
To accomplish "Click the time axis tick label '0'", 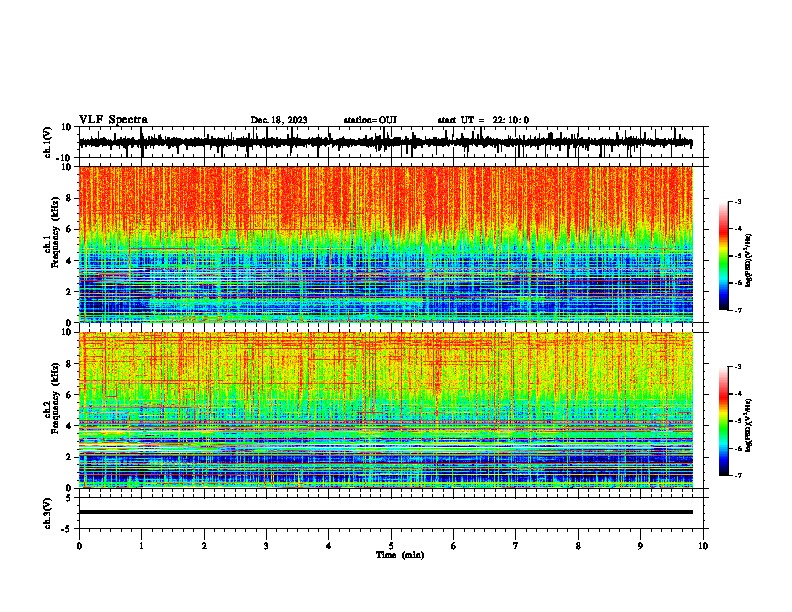I will pyautogui.click(x=79, y=546).
